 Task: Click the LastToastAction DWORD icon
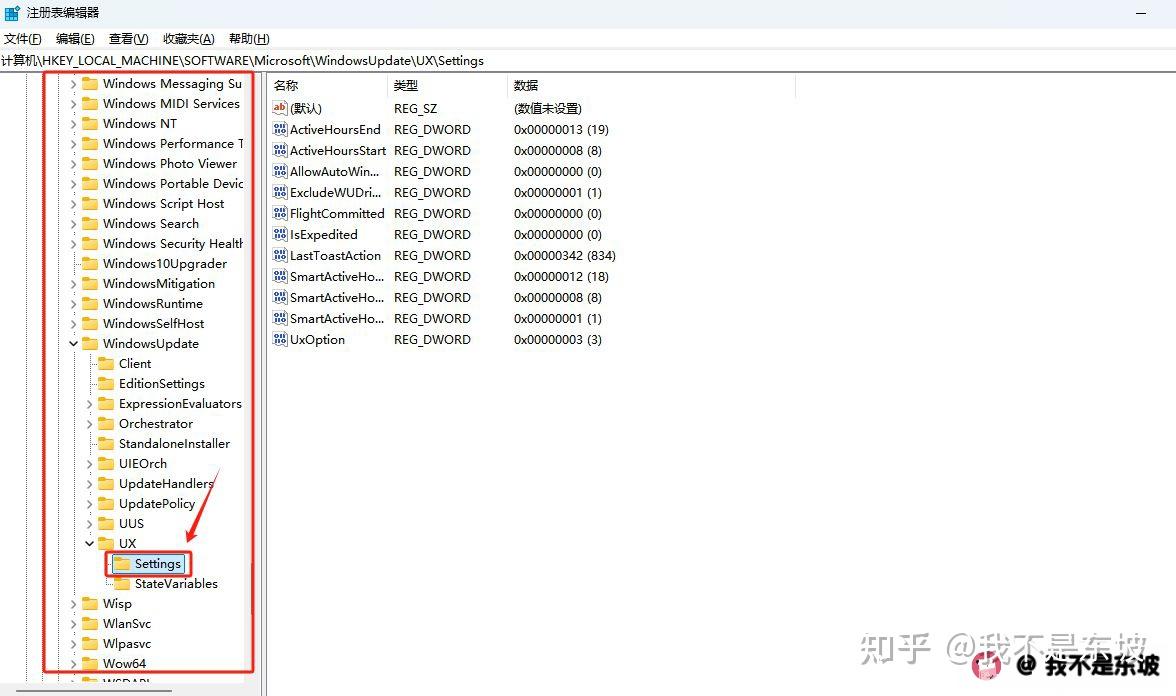click(280, 255)
